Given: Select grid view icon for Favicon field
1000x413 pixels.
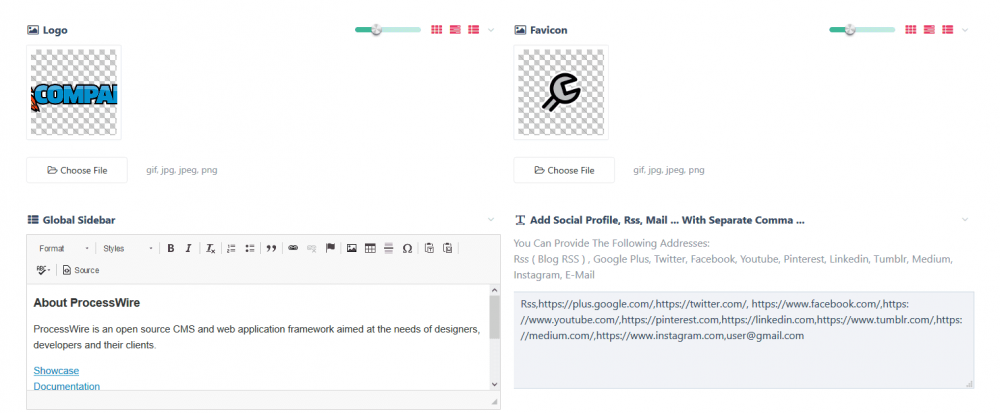Looking at the screenshot, I should [911, 29].
